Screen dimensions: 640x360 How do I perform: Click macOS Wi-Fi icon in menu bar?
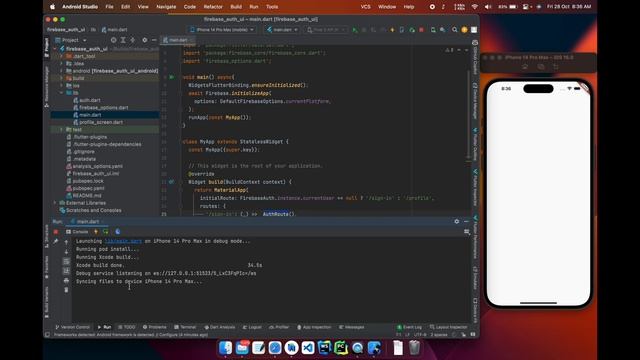tap(474, 7)
